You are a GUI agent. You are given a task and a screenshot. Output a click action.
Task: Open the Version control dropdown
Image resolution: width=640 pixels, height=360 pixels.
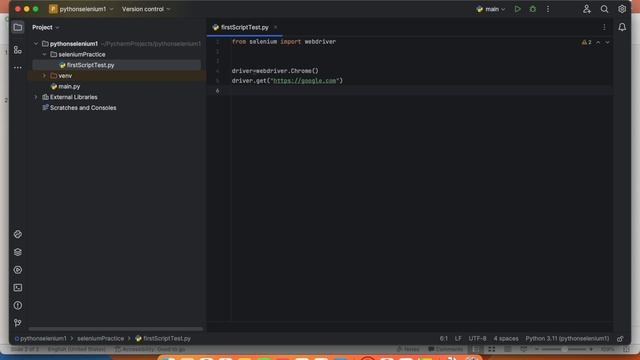tap(146, 9)
